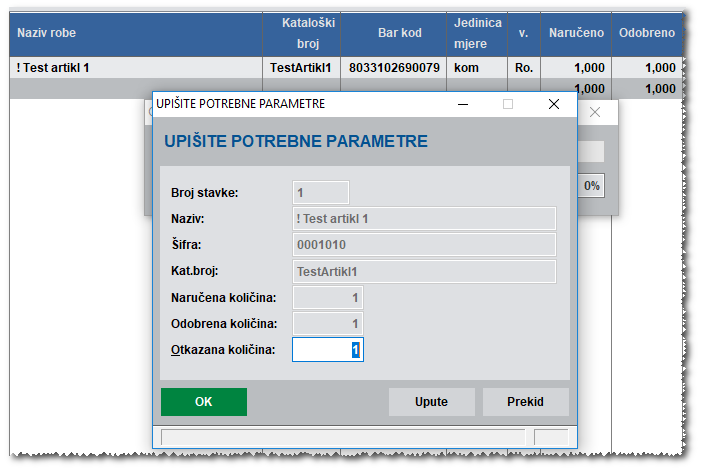704x474 pixels.
Task: Click the Jedinica mjere column header
Action: click(x=477, y=33)
